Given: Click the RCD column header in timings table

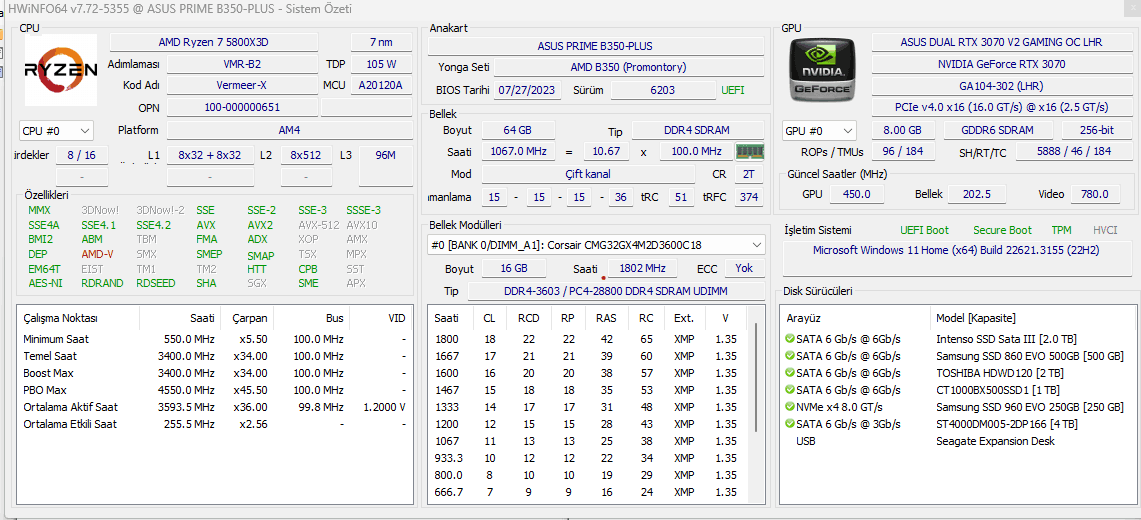Looking at the screenshot, I should tap(528, 318).
